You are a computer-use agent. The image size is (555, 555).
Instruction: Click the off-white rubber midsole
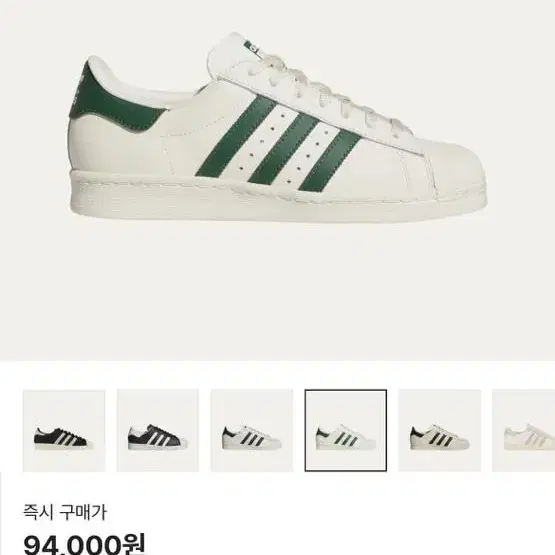[x=278, y=198]
